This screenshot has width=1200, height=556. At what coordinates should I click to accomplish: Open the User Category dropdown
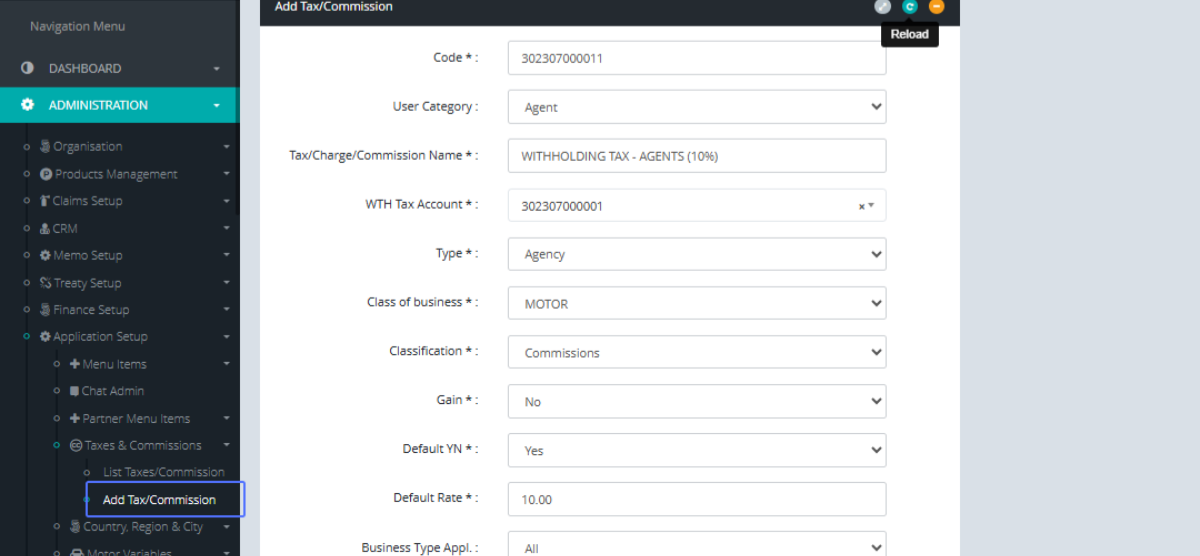coord(696,107)
